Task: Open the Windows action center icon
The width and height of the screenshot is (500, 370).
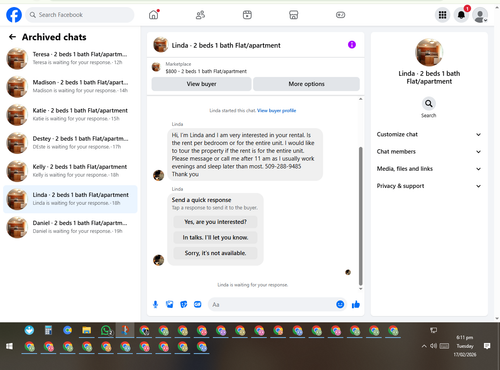Action: pos(487,346)
